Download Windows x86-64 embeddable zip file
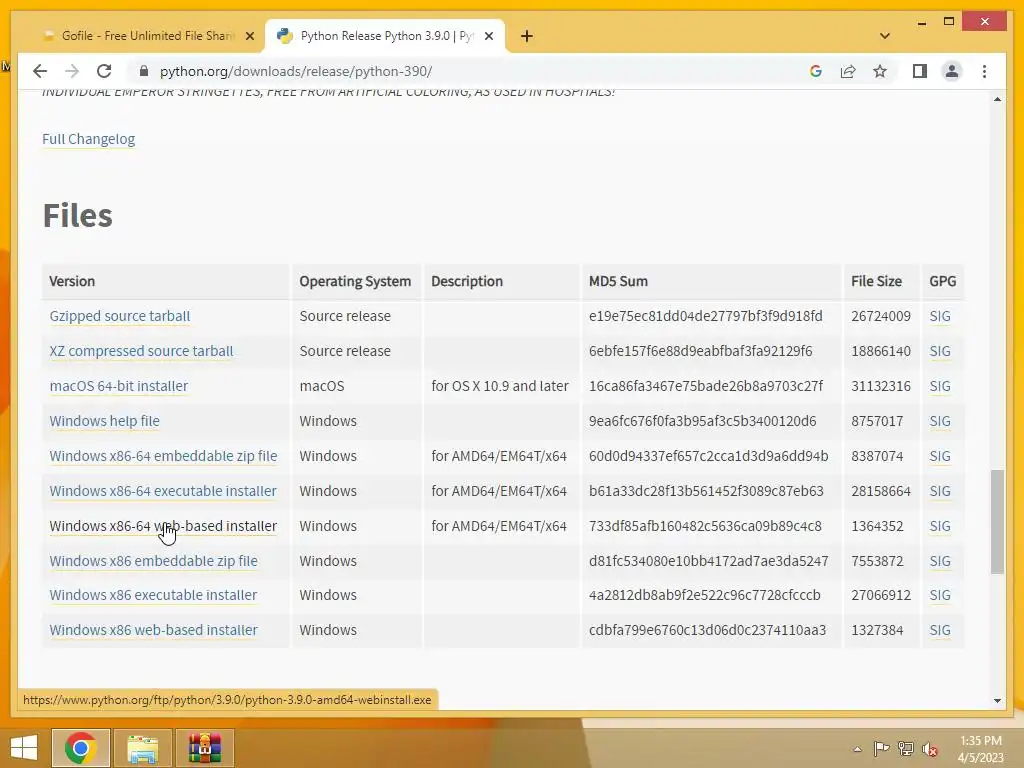Viewport: 1024px width, 768px height. [163, 456]
